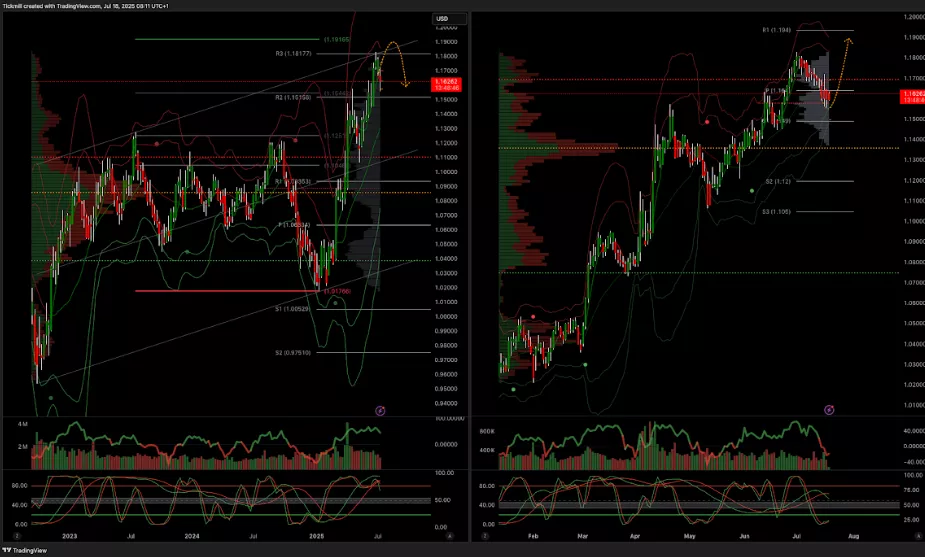Click the purple lightning icon in left chart
This screenshot has height=557, width=925.
(380, 410)
